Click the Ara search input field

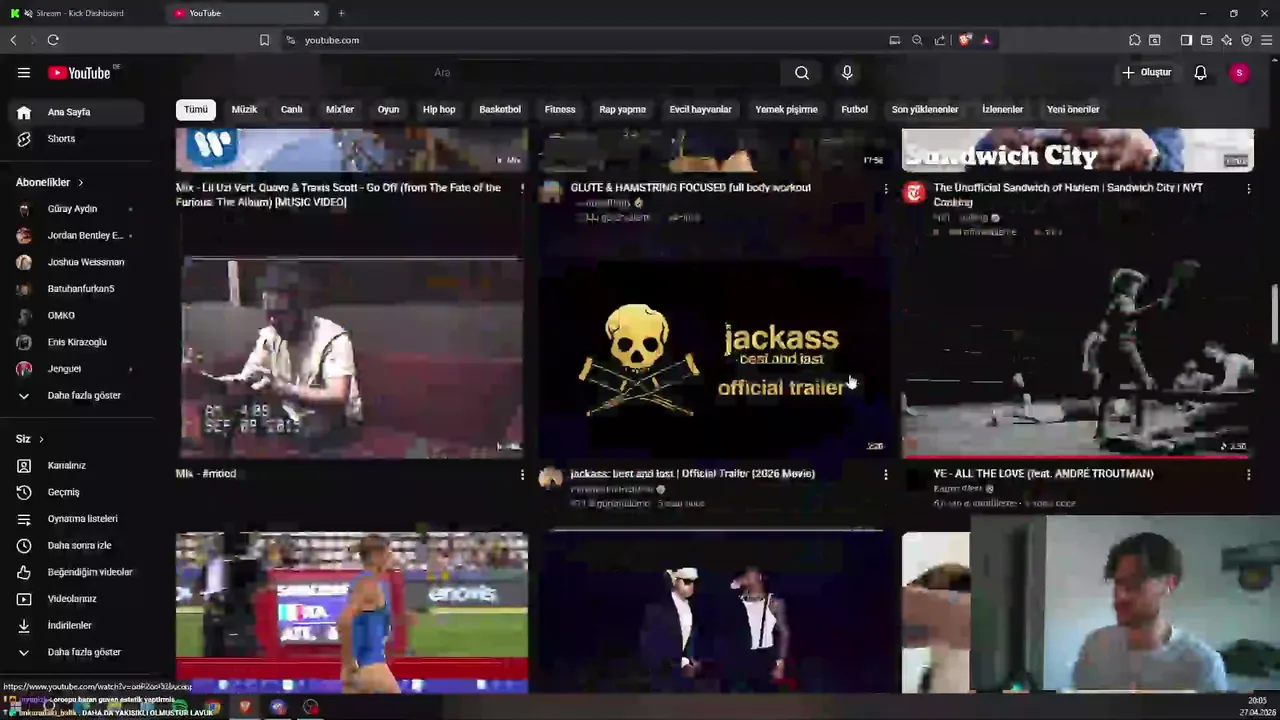(605, 72)
